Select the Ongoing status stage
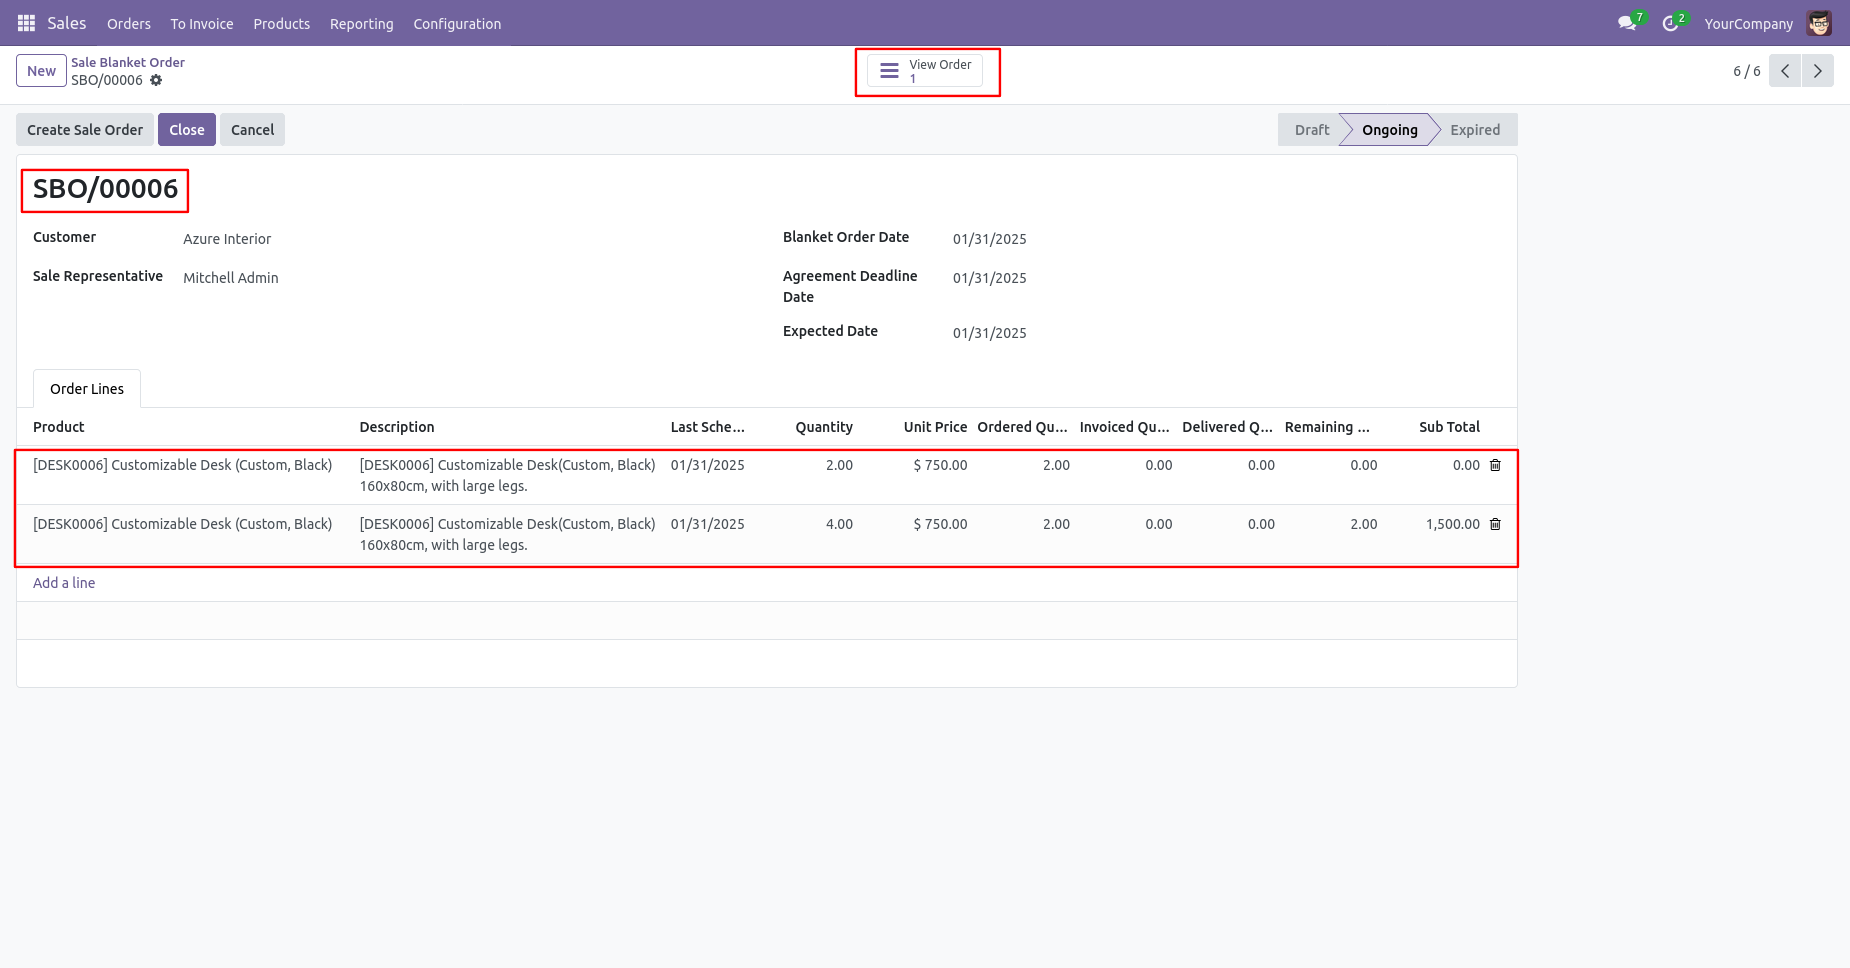 click(1389, 130)
